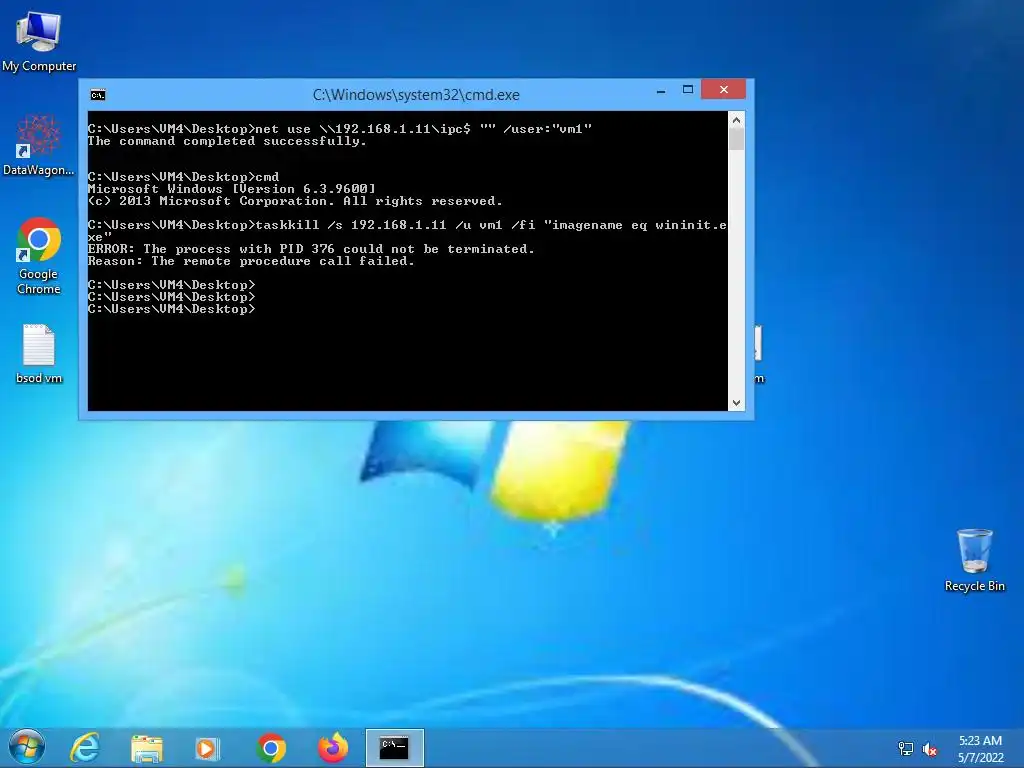Open Windows Media Player from the taskbar

tap(208, 748)
